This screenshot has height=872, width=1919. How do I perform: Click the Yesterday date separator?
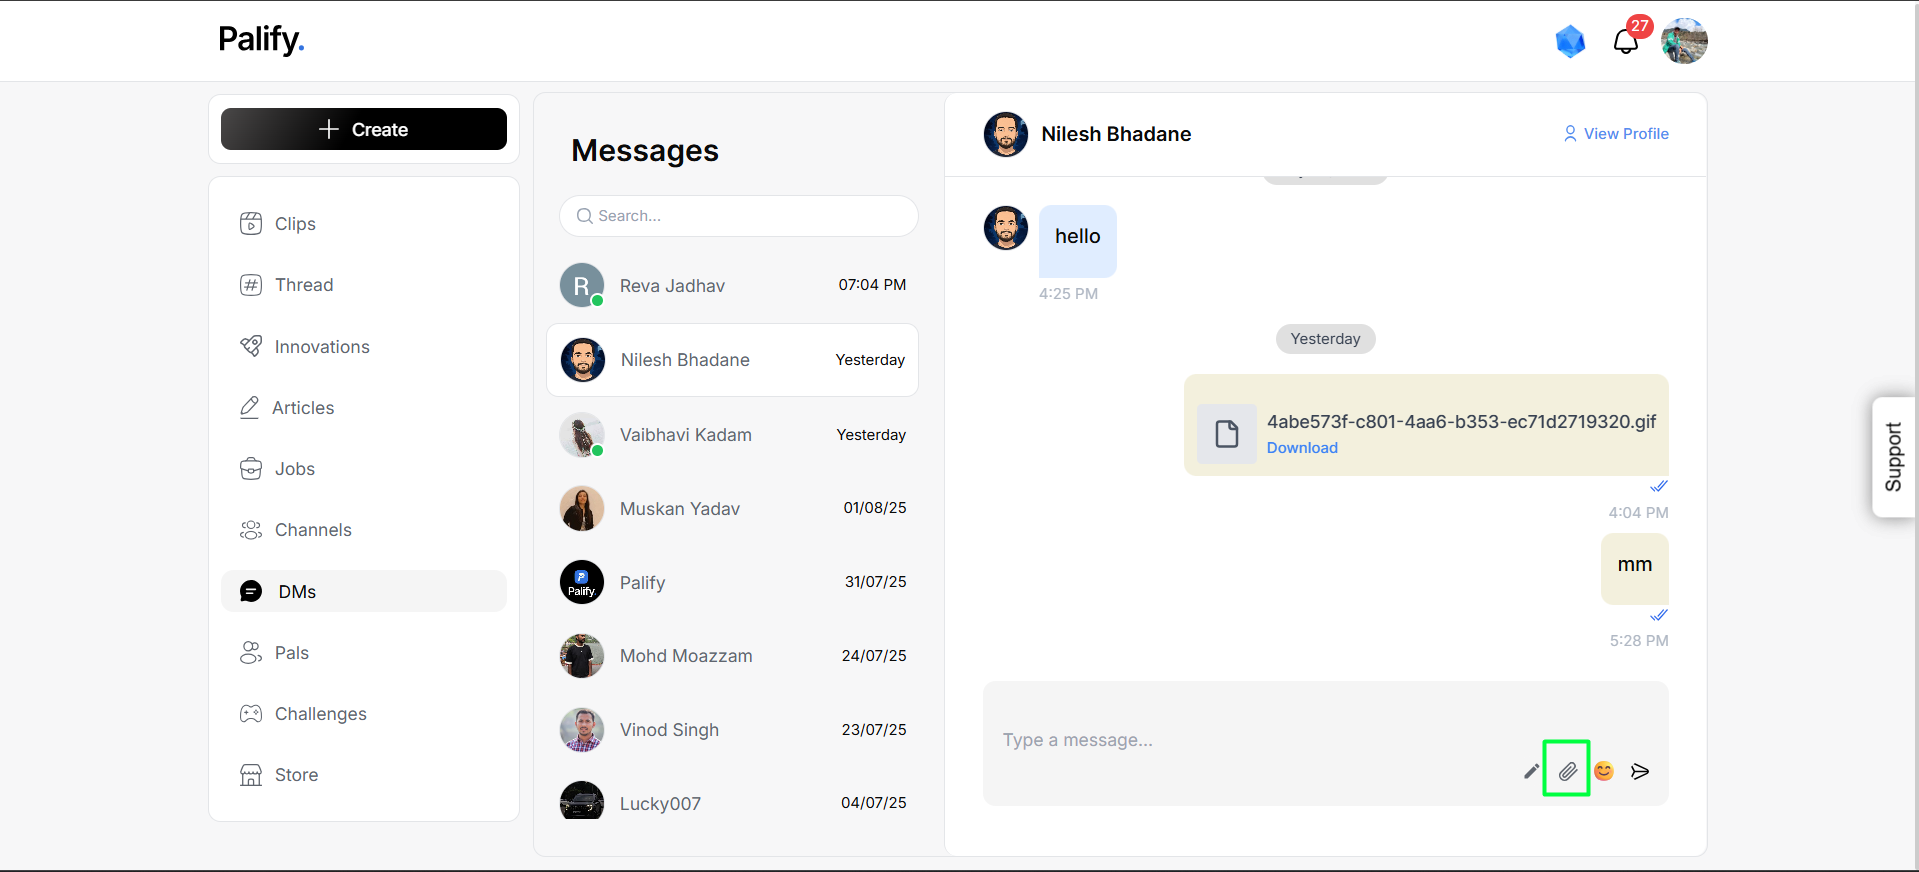[1326, 339]
